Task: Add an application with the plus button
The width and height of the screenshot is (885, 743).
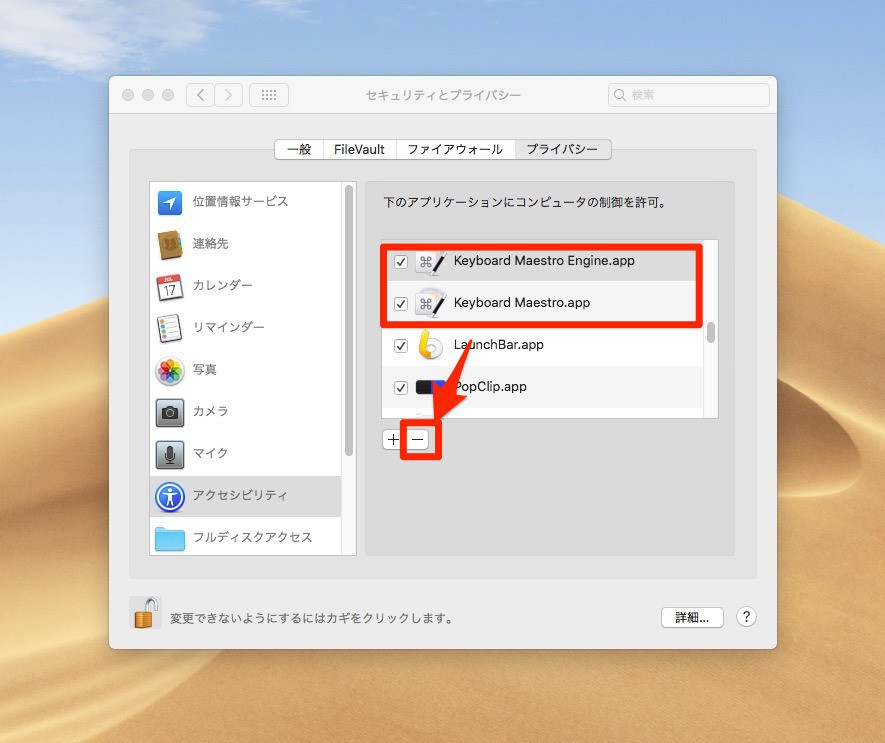Action: coord(393,439)
